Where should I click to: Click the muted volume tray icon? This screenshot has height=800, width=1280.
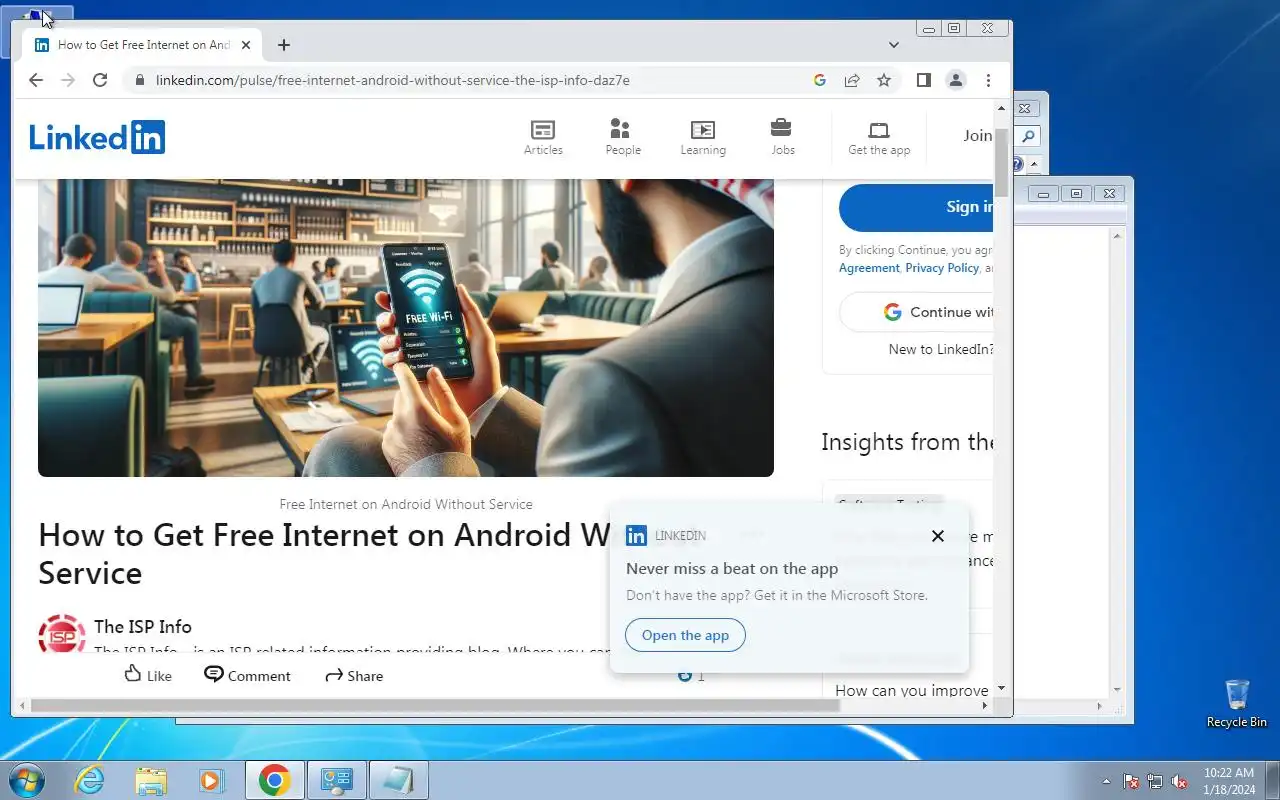[1180, 781]
